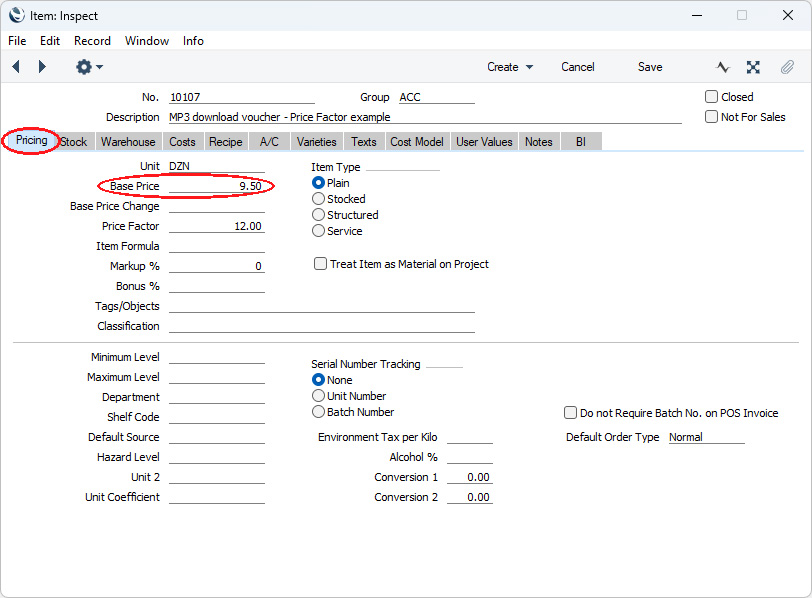Click the Shelf Code field
Viewport: 812px width, 598px height.
point(216,417)
